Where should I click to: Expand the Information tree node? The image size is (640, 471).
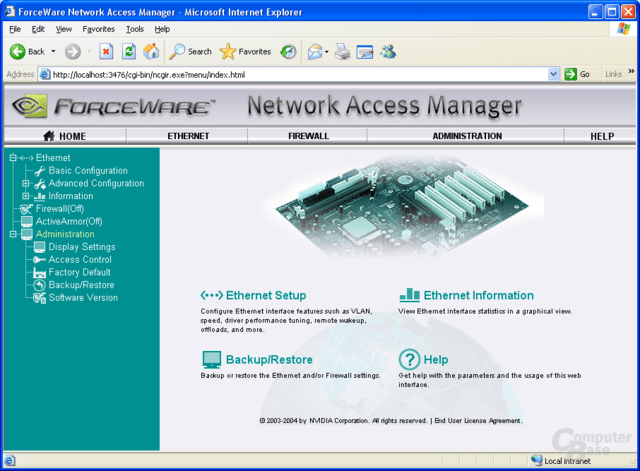(x=26, y=196)
